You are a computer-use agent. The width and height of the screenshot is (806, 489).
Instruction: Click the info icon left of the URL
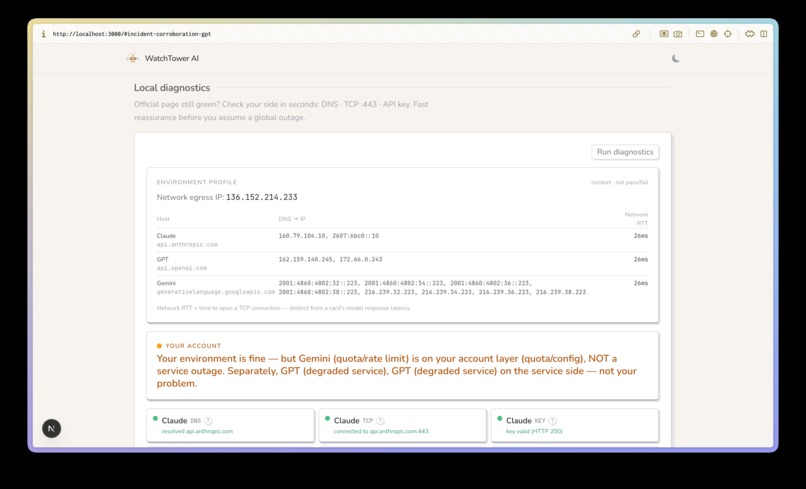tap(44, 34)
